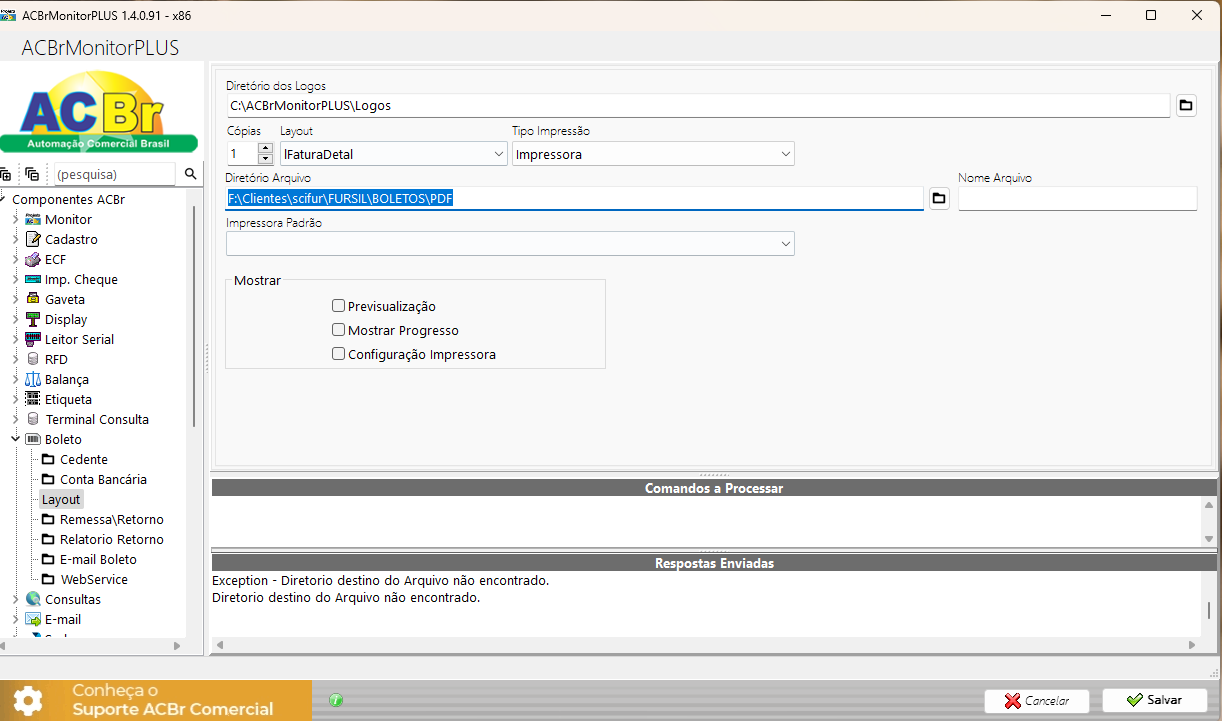Select the Relatorio Retorno tree label

pos(112,539)
